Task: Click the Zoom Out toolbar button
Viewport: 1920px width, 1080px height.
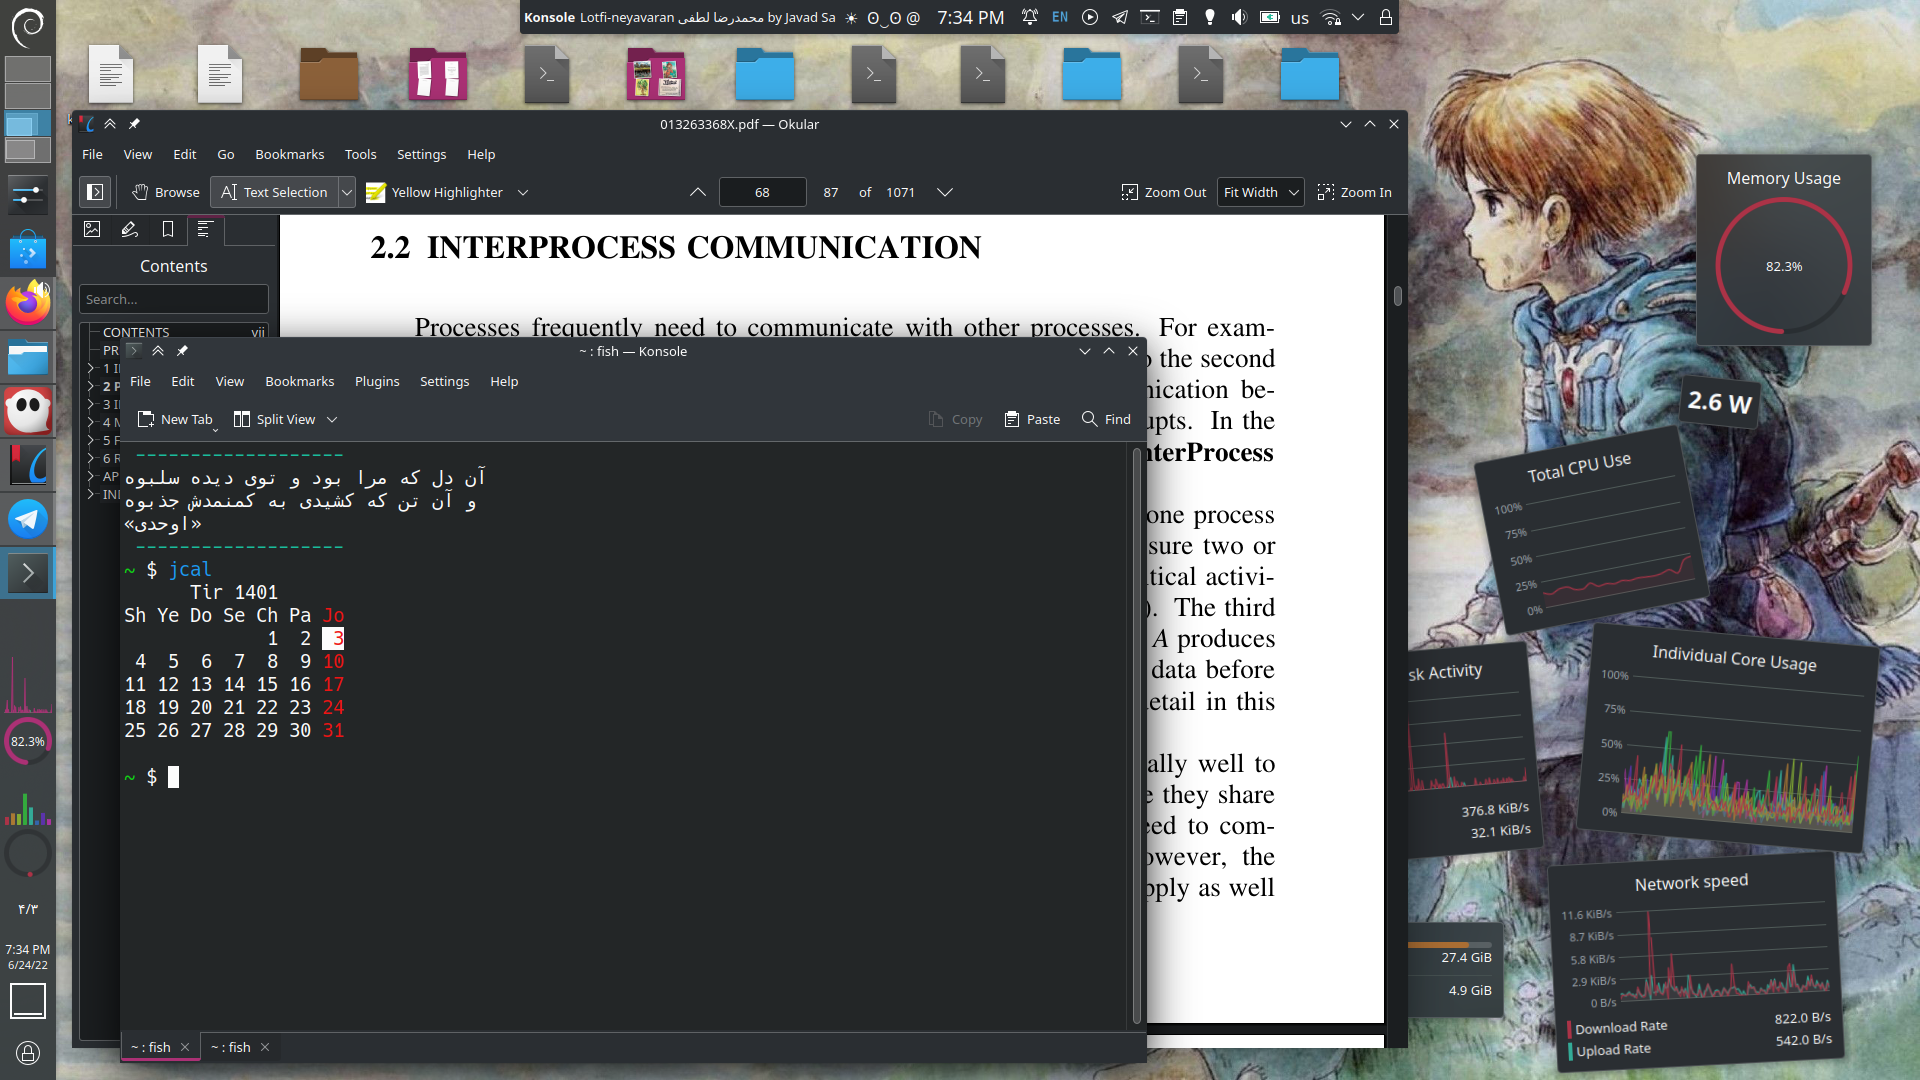Action: coord(1164,192)
